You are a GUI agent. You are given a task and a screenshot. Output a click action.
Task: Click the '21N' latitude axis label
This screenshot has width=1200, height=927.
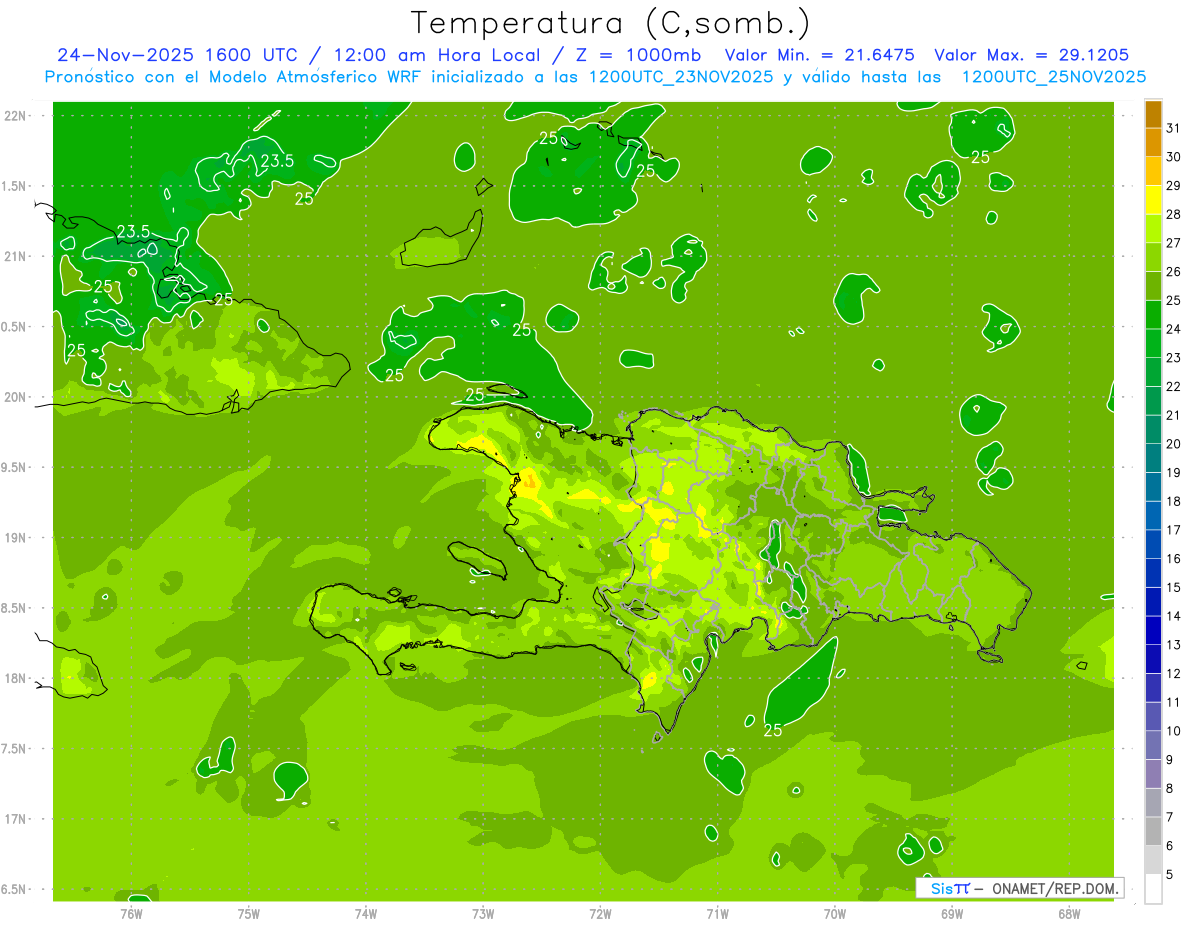coord(17,257)
